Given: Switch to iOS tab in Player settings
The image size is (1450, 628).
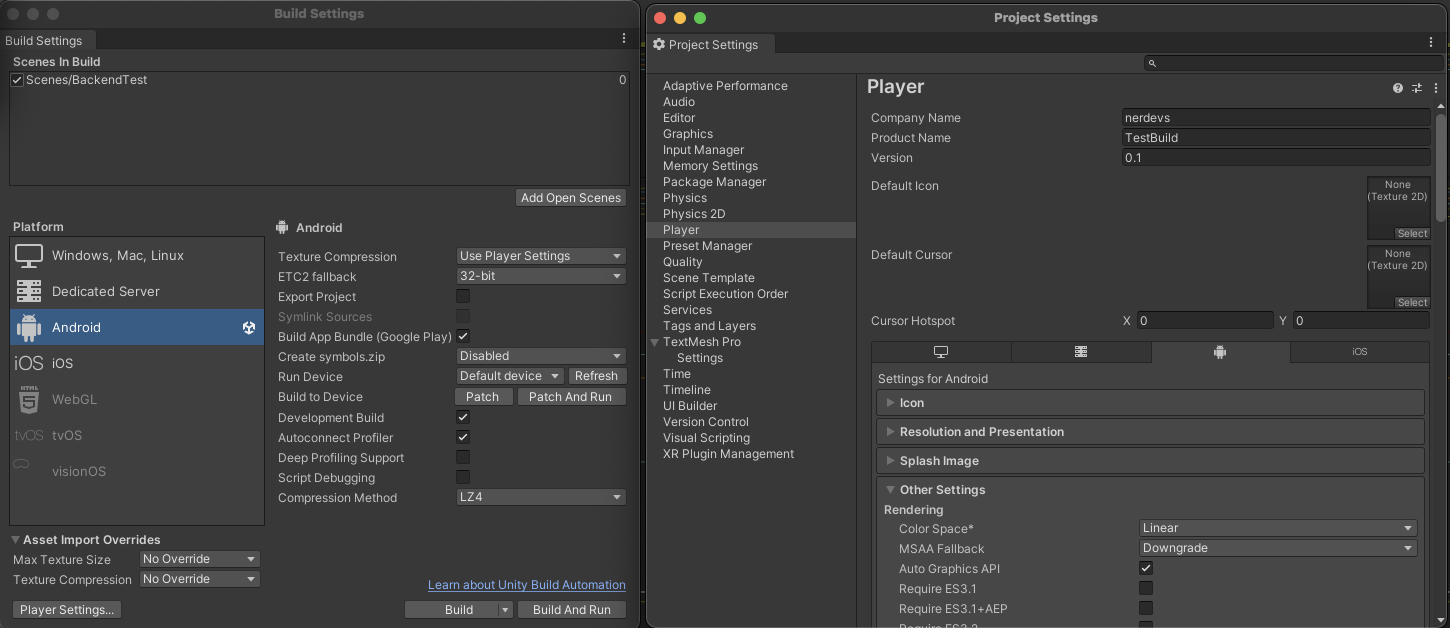Looking at the screenshot, I should (1359, 352).
